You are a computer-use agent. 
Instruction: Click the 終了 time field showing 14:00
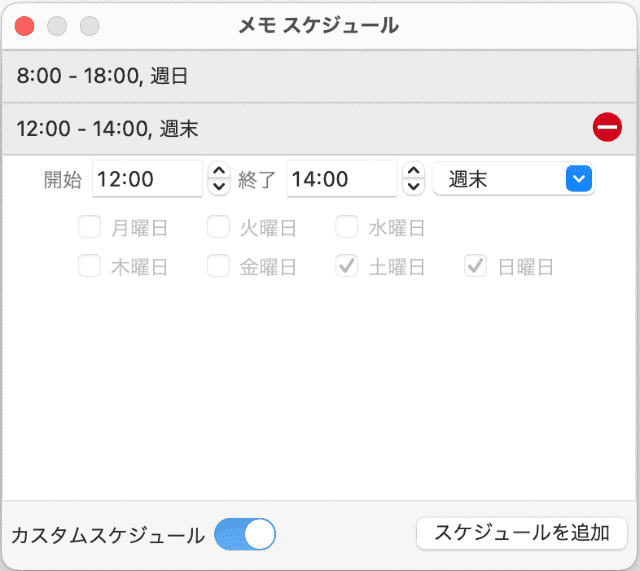341,180
